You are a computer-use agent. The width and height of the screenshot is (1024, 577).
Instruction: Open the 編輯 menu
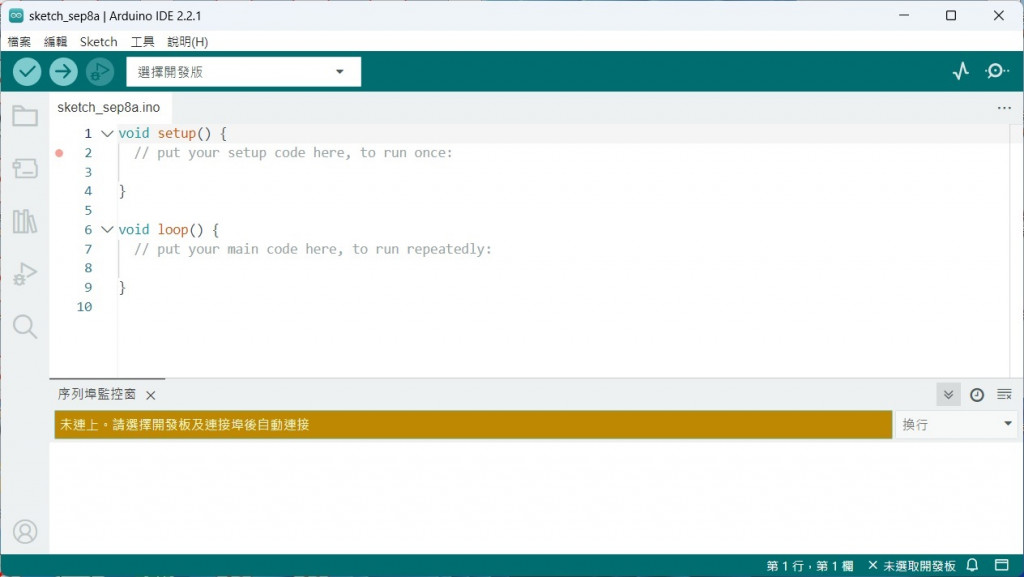click(56, 42)
